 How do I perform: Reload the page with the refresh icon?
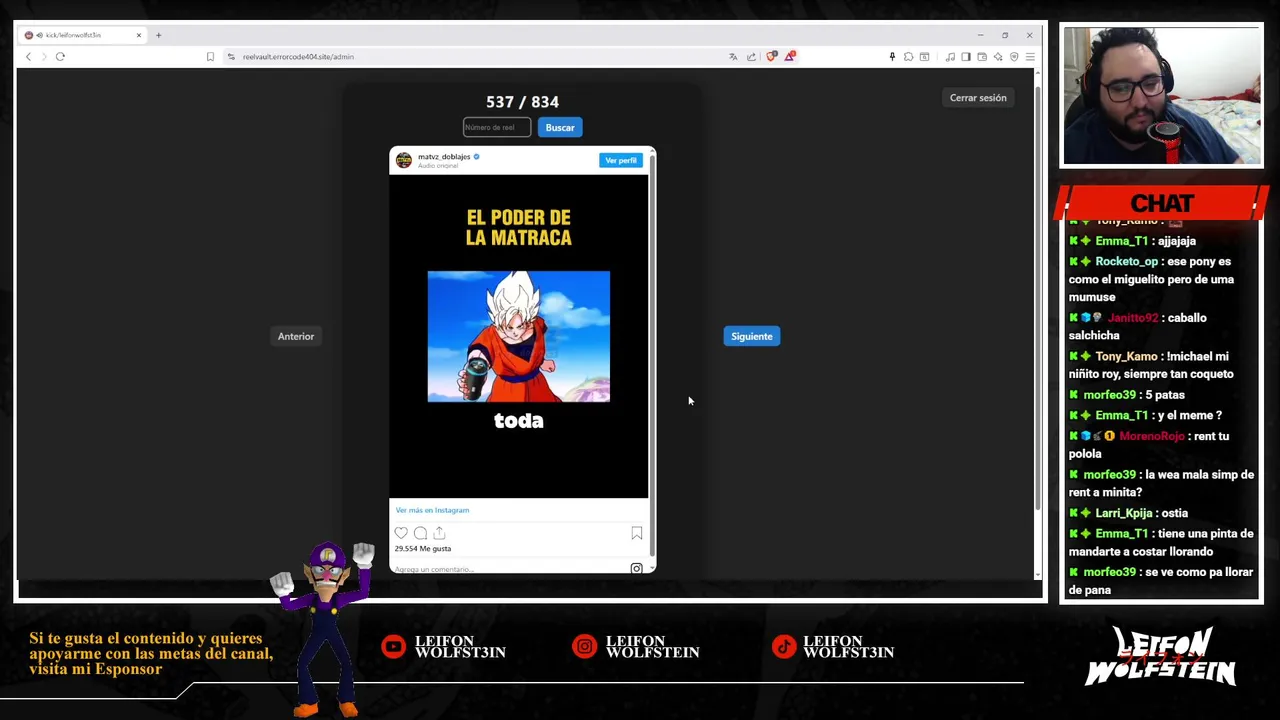(60, 57)
